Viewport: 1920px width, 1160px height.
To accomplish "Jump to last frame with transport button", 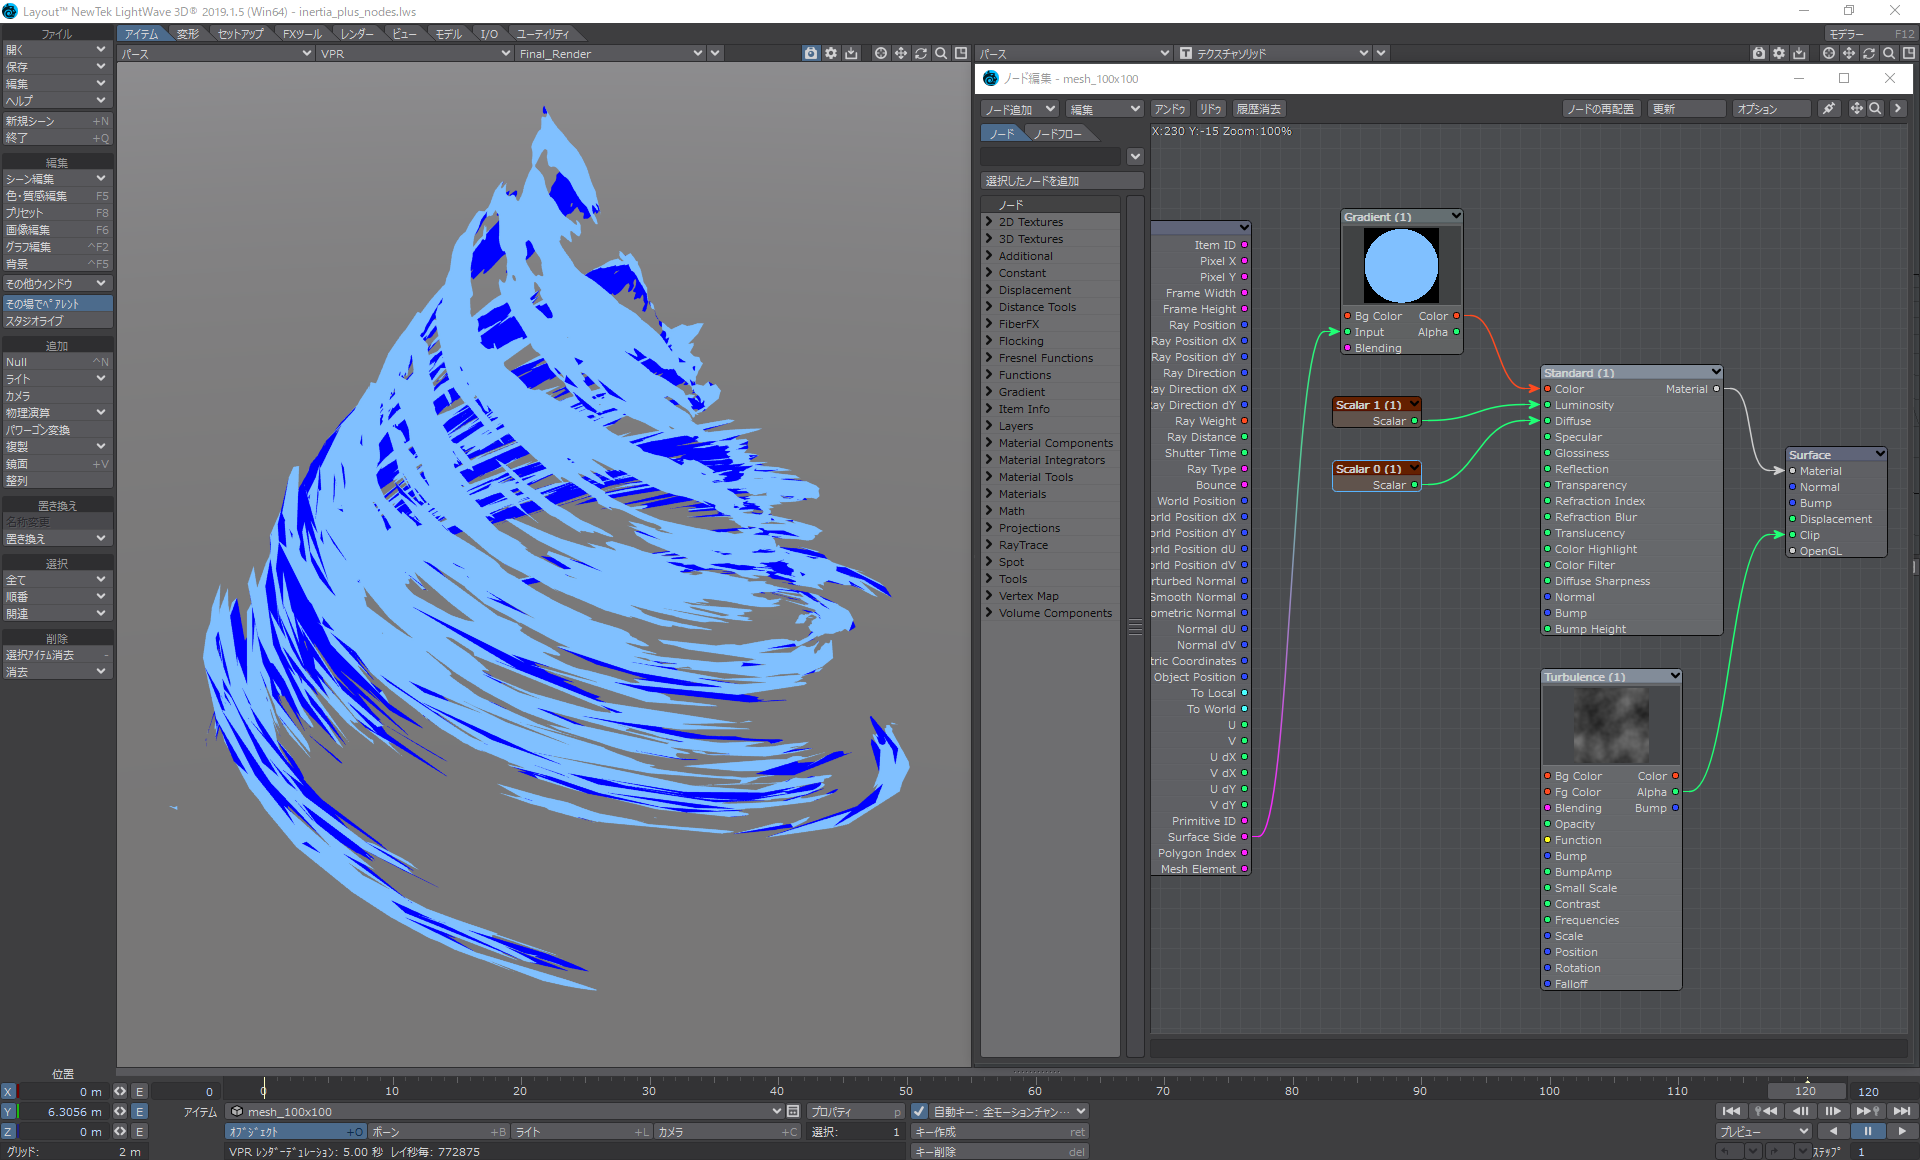I will [1902, 1111].
